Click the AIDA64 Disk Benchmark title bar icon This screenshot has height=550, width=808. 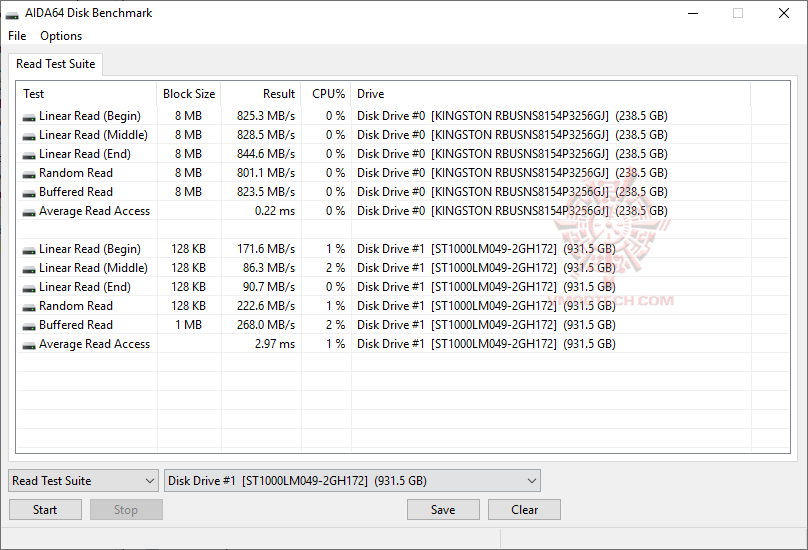coord(12,14)
